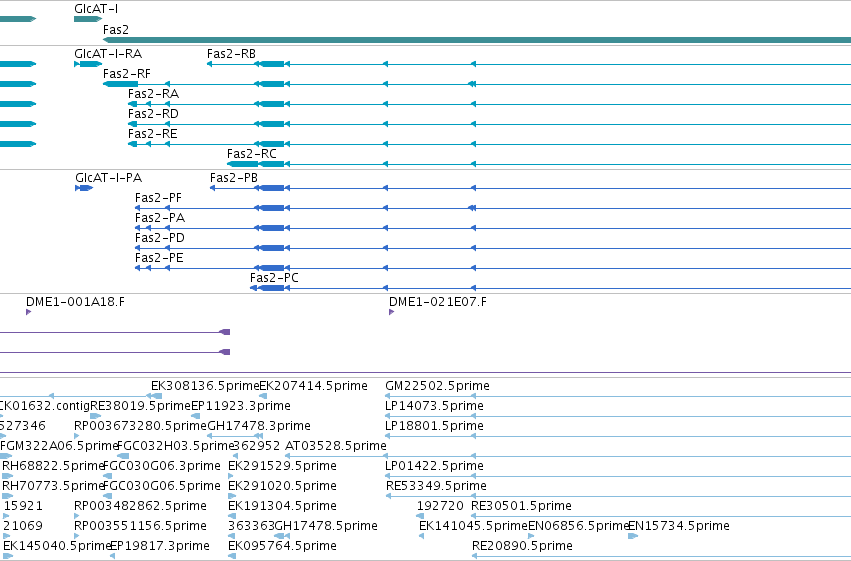Image resolution: width=851 pixels, height=561 pixels.
Task: Select the Fas2-RC transcript label
Action: coord(251,154)
